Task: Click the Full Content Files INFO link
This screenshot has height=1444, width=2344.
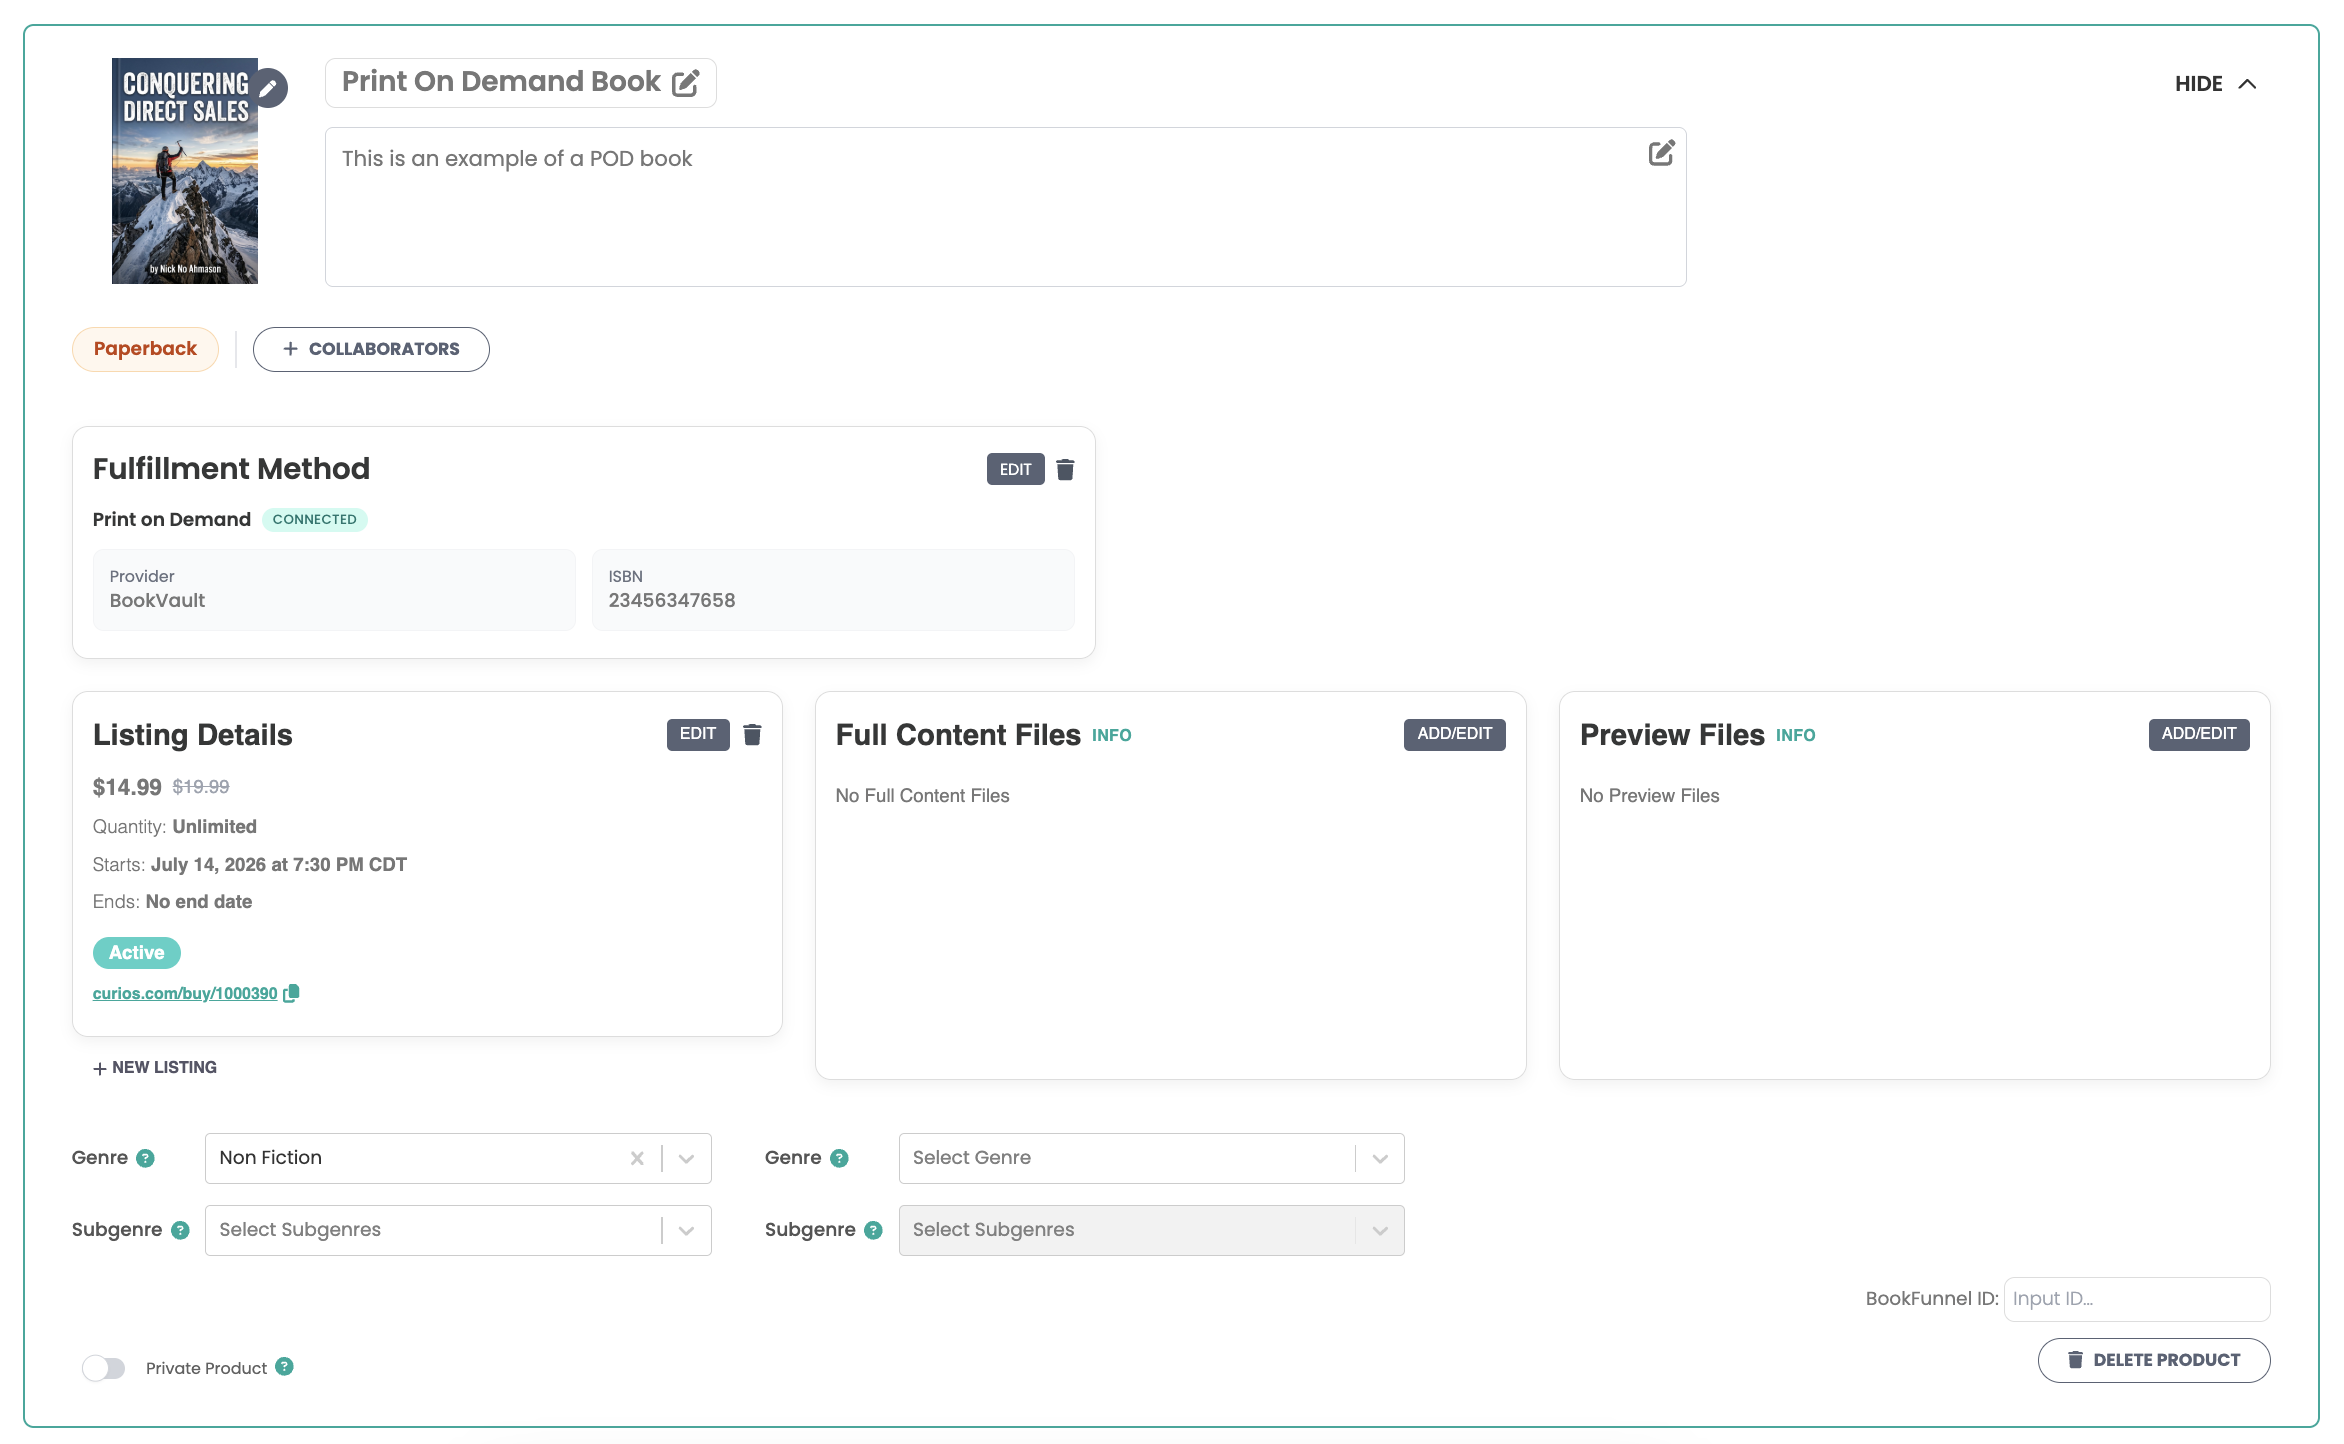Action: click(x=1111, y=736)
